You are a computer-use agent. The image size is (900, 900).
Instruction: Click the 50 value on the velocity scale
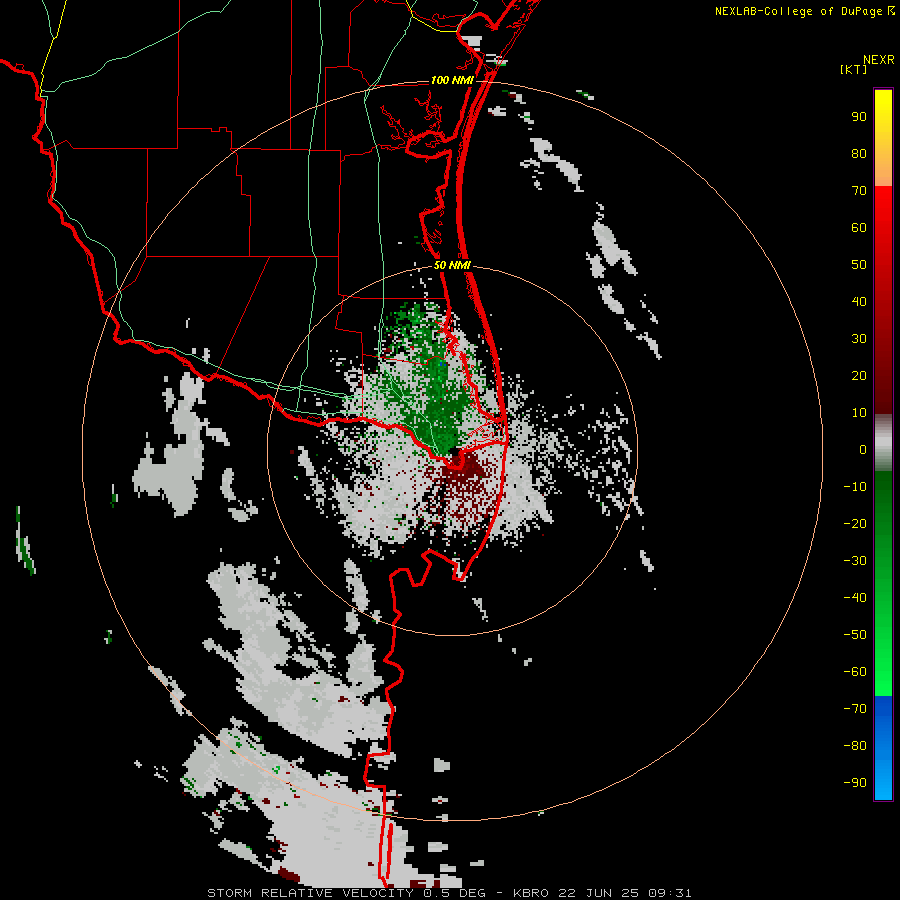(859, 265)
